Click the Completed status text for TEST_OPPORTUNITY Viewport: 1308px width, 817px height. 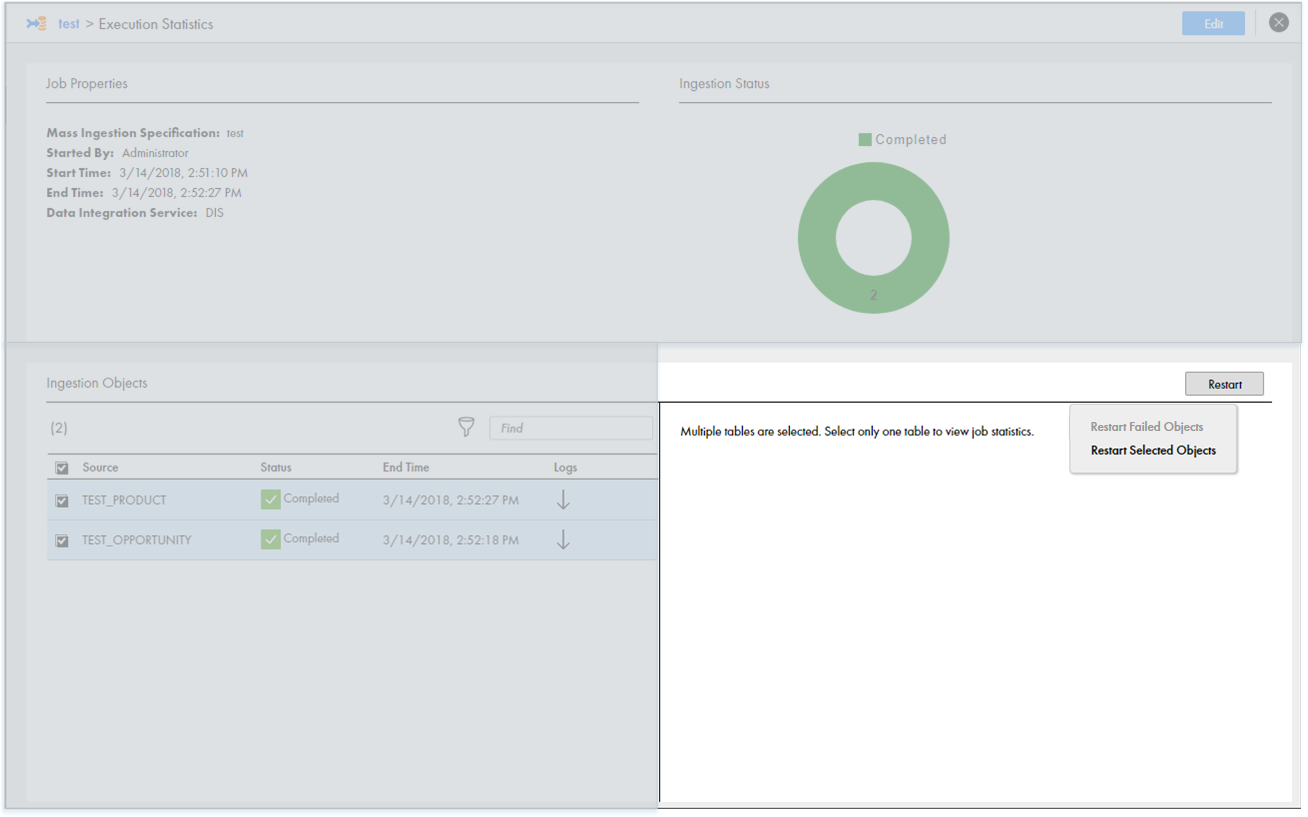click(x=311, y=538)
